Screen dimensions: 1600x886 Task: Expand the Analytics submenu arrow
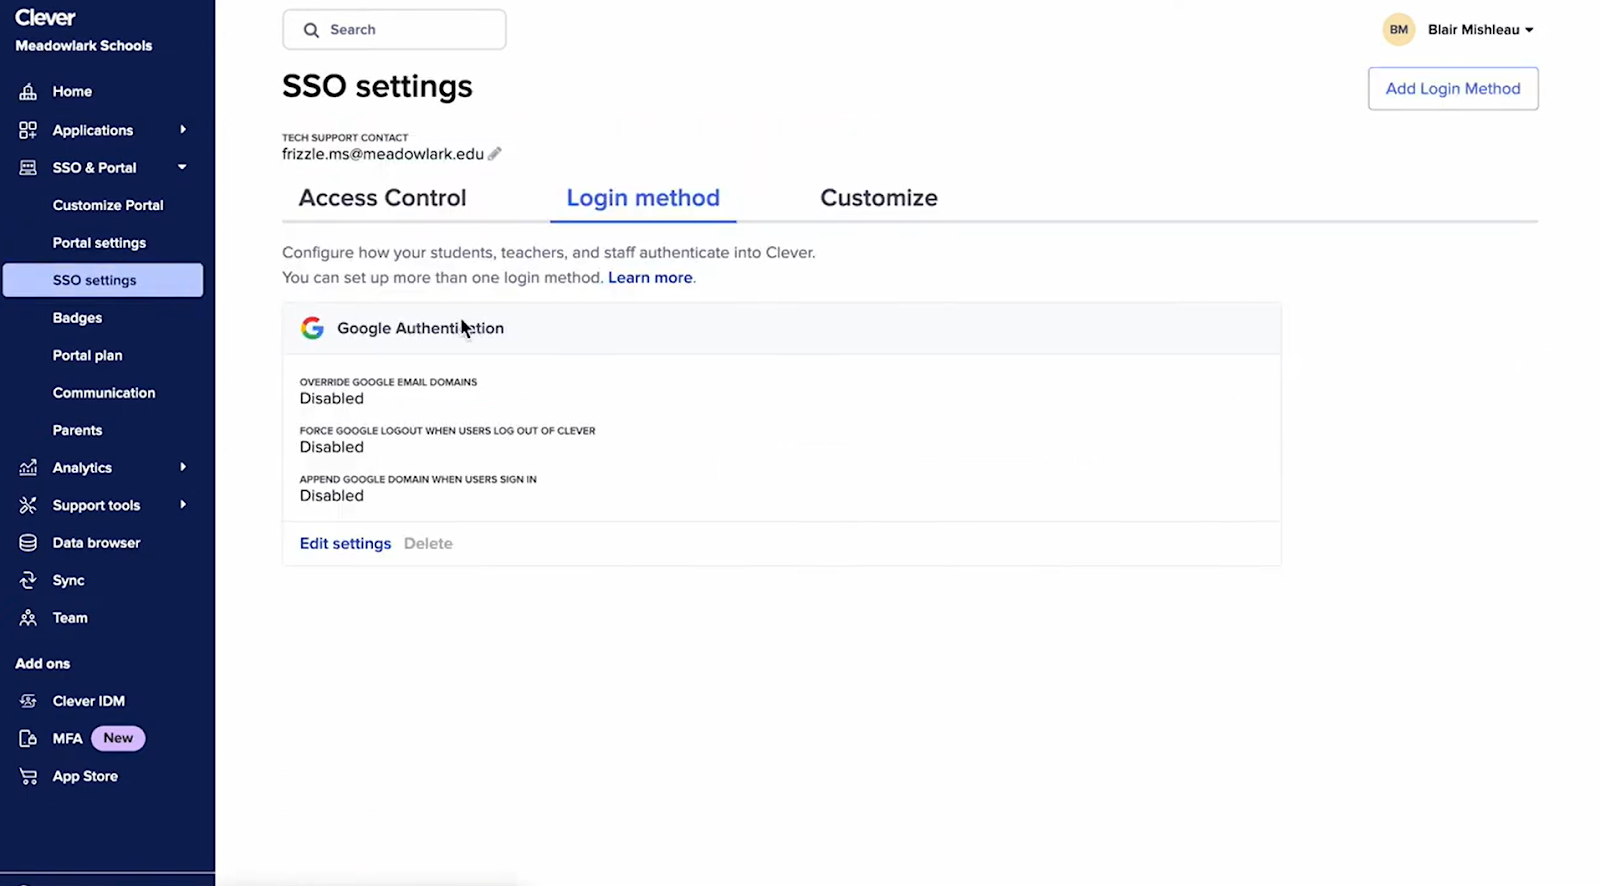[183, 467]
